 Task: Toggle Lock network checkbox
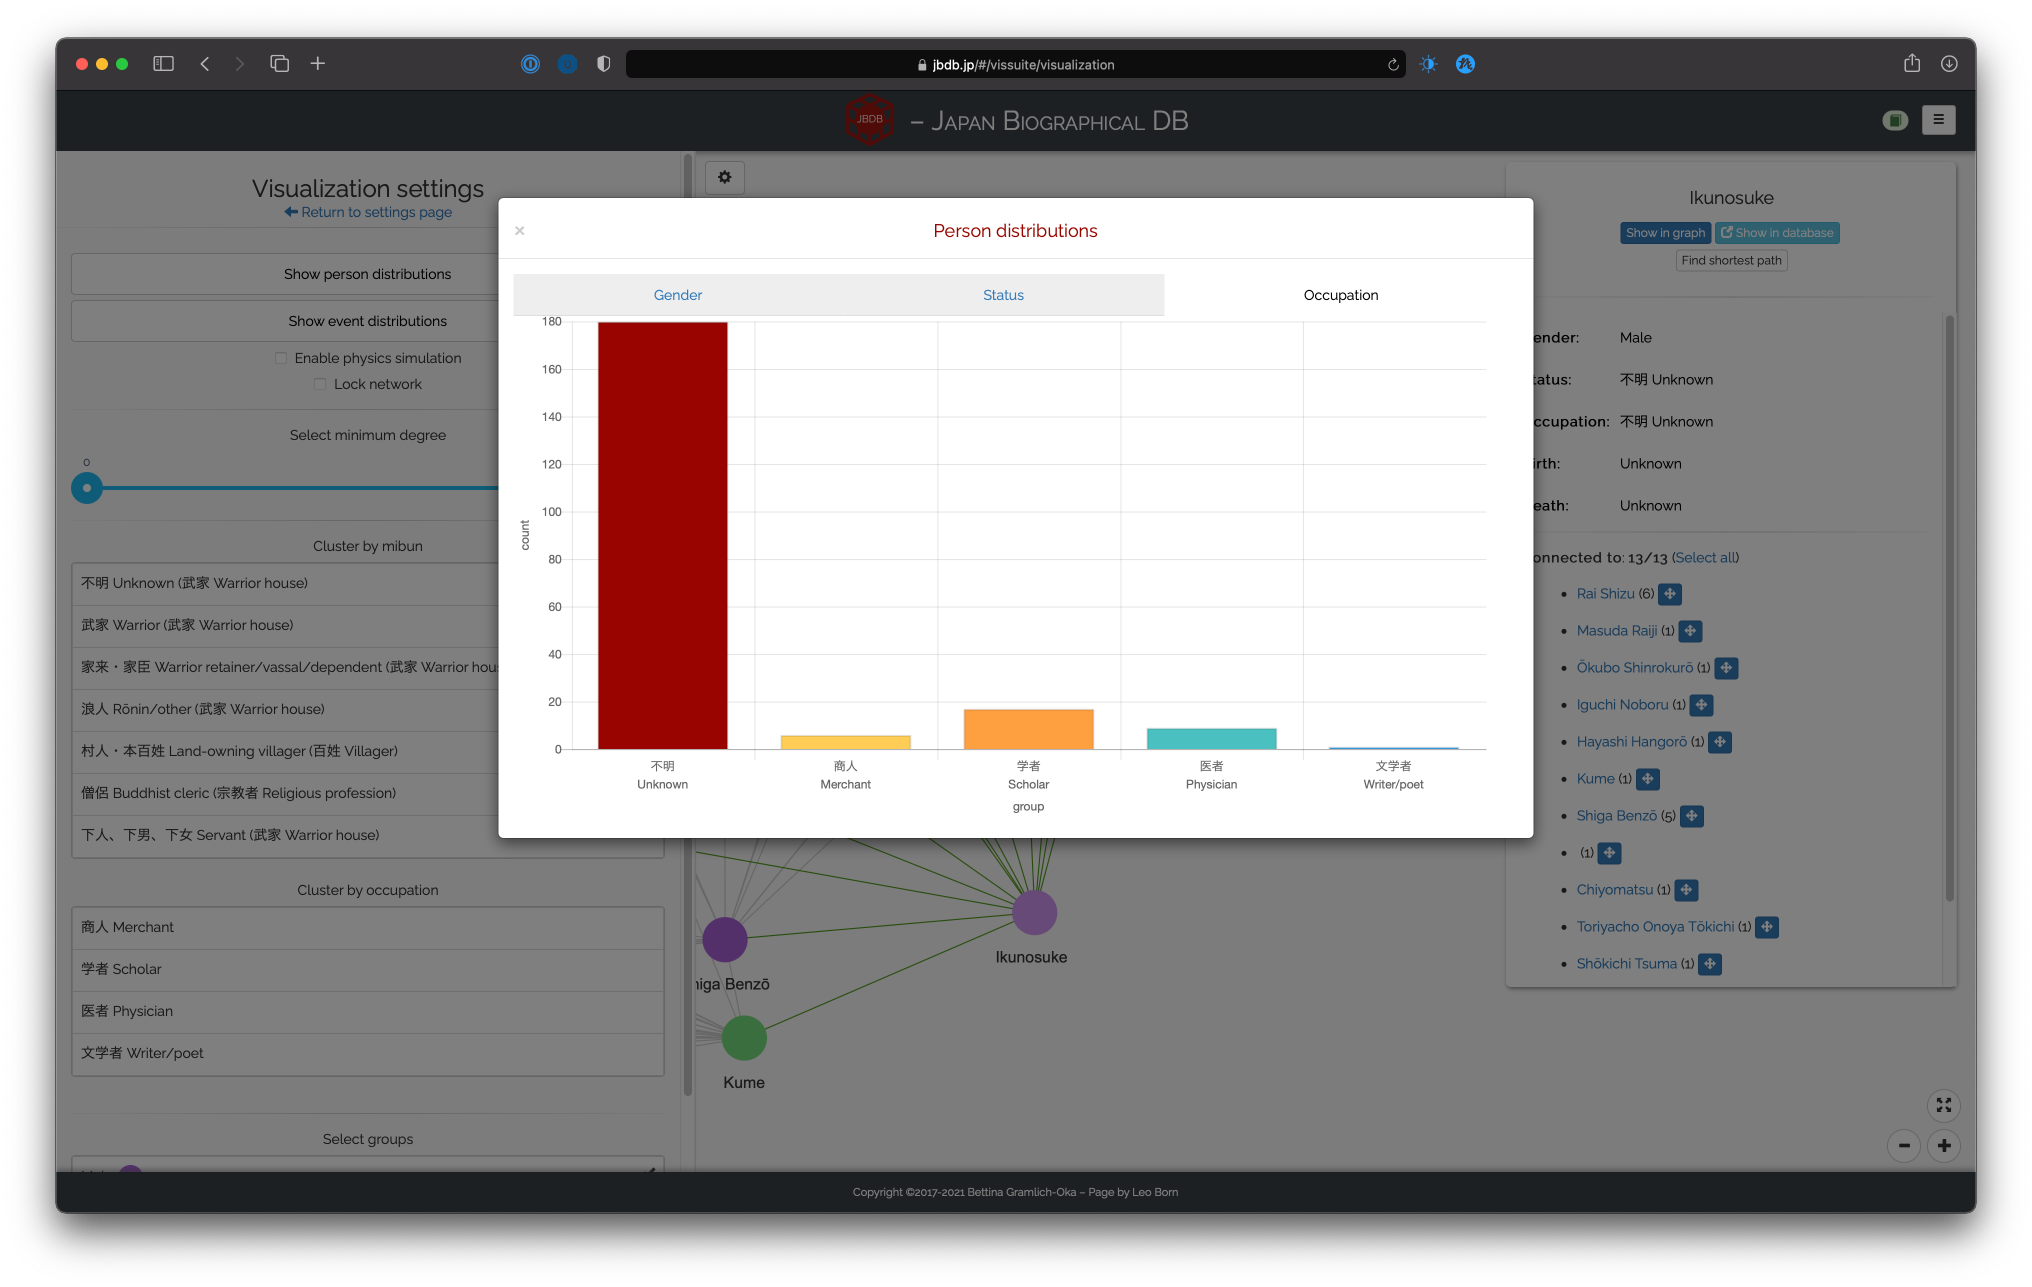[x=320, y=384]
